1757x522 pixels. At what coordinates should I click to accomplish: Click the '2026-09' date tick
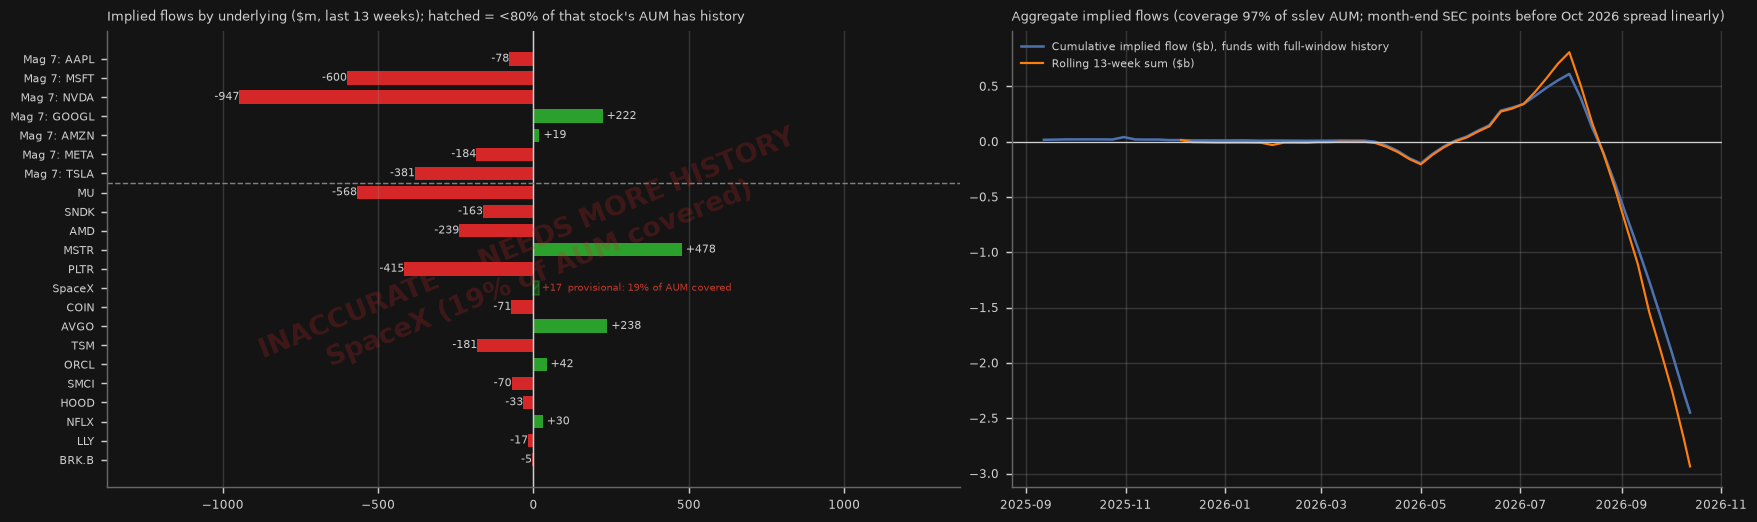coord(1620,505)
